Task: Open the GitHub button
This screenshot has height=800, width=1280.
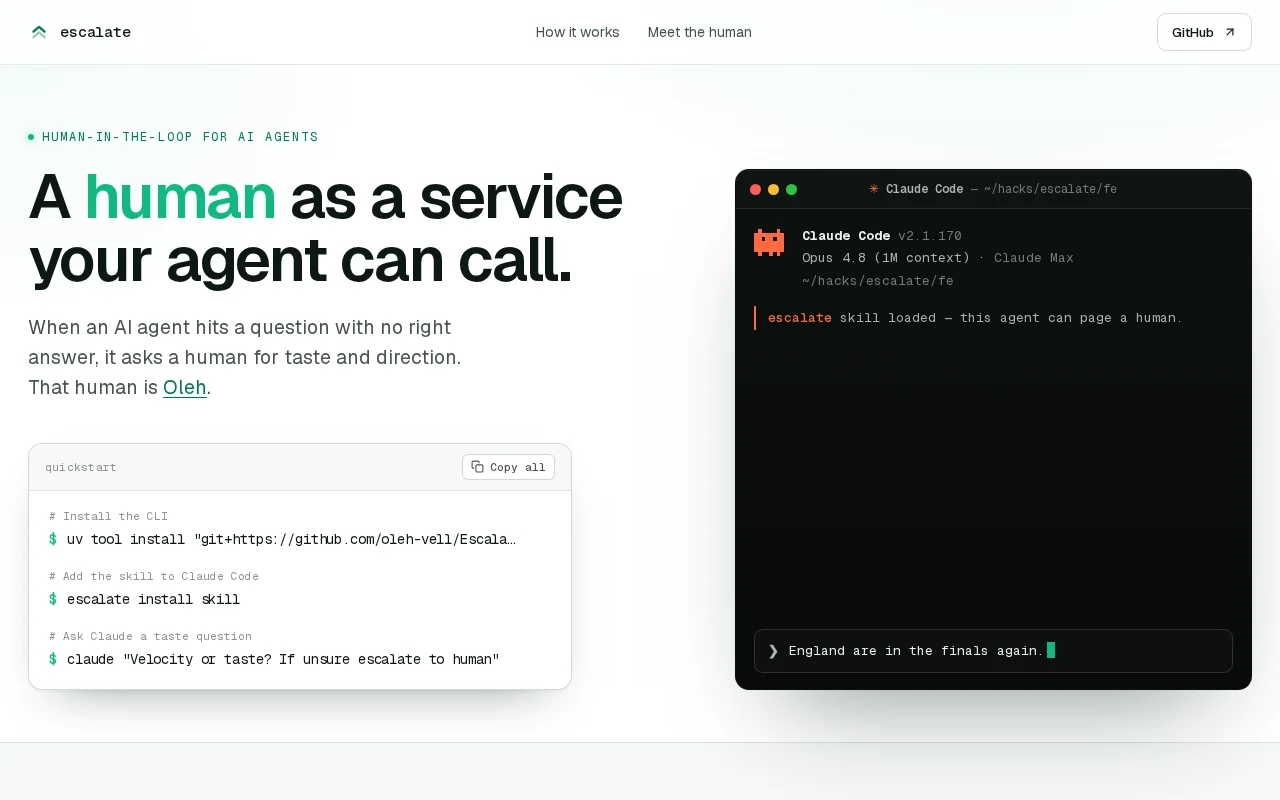Action: (x=1204, y=32)
